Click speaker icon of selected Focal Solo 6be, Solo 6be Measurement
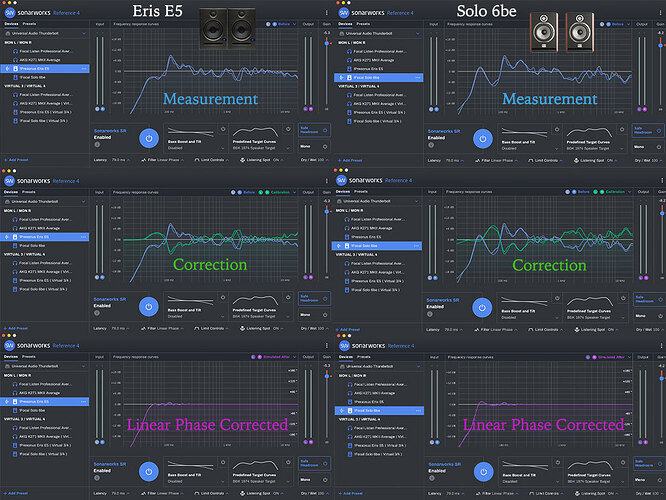Image resolution: width=666 pixels, height=500 pixels. tap(349, 78)
